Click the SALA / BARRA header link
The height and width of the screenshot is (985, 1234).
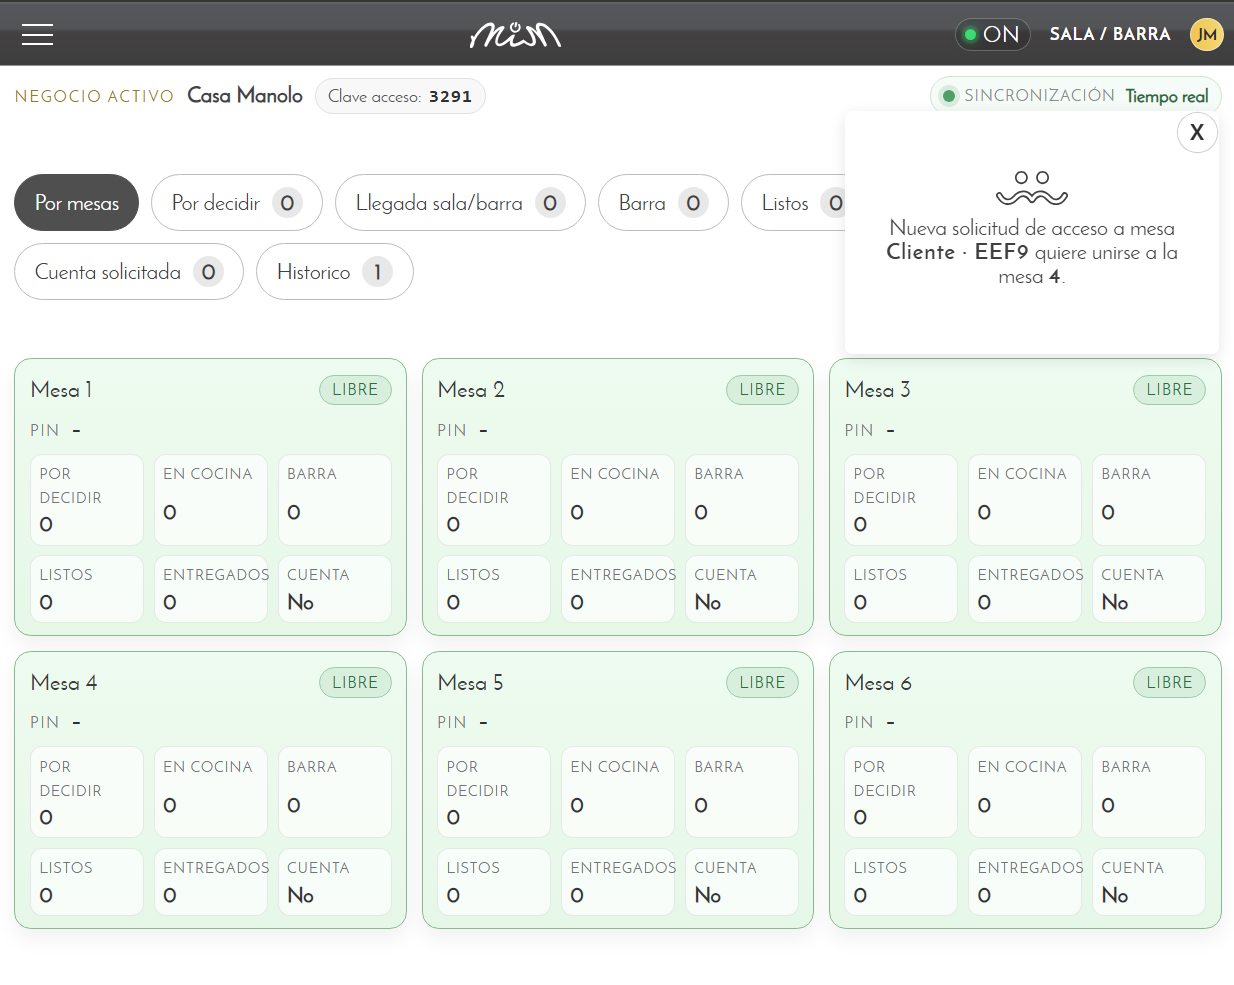pyautogui.click(x=1110, y=34)
